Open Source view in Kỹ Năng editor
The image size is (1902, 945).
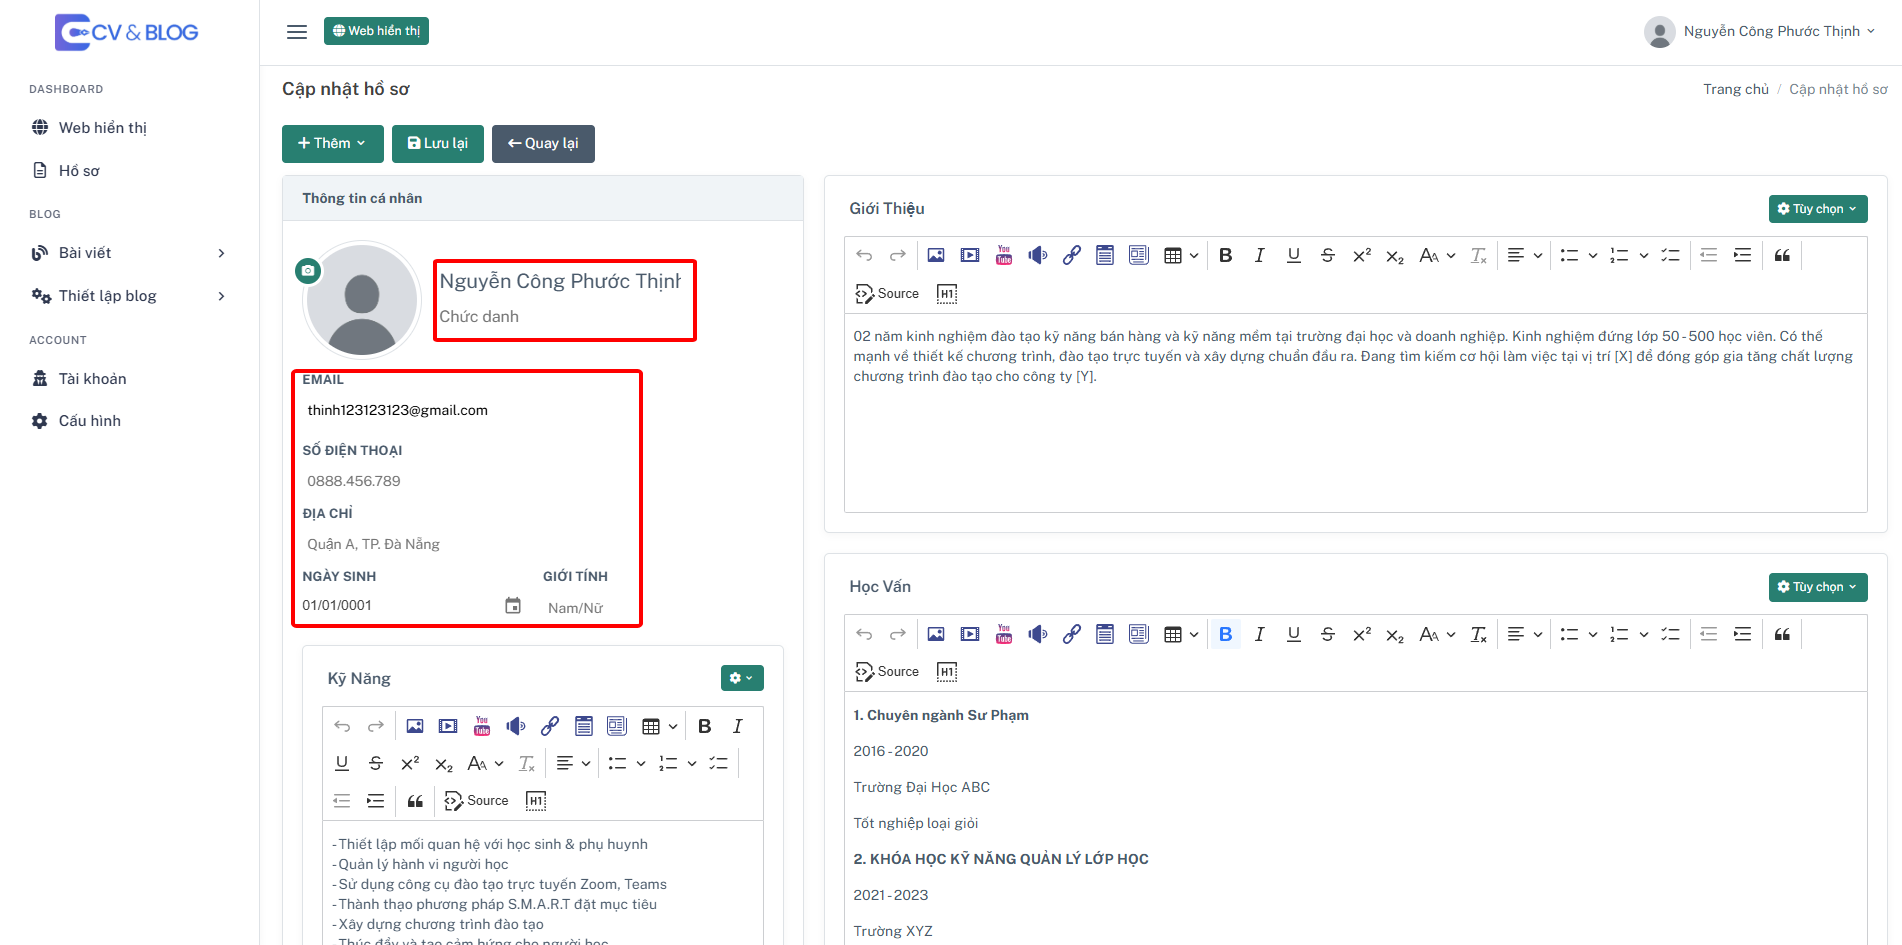coord(477,801)
